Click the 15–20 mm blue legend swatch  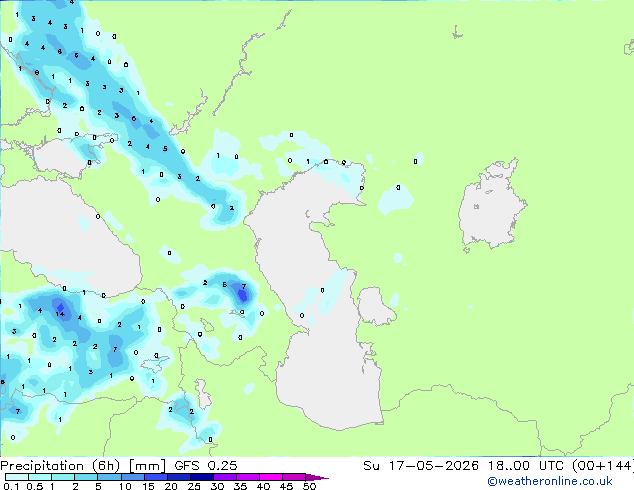tap(155, 477)
